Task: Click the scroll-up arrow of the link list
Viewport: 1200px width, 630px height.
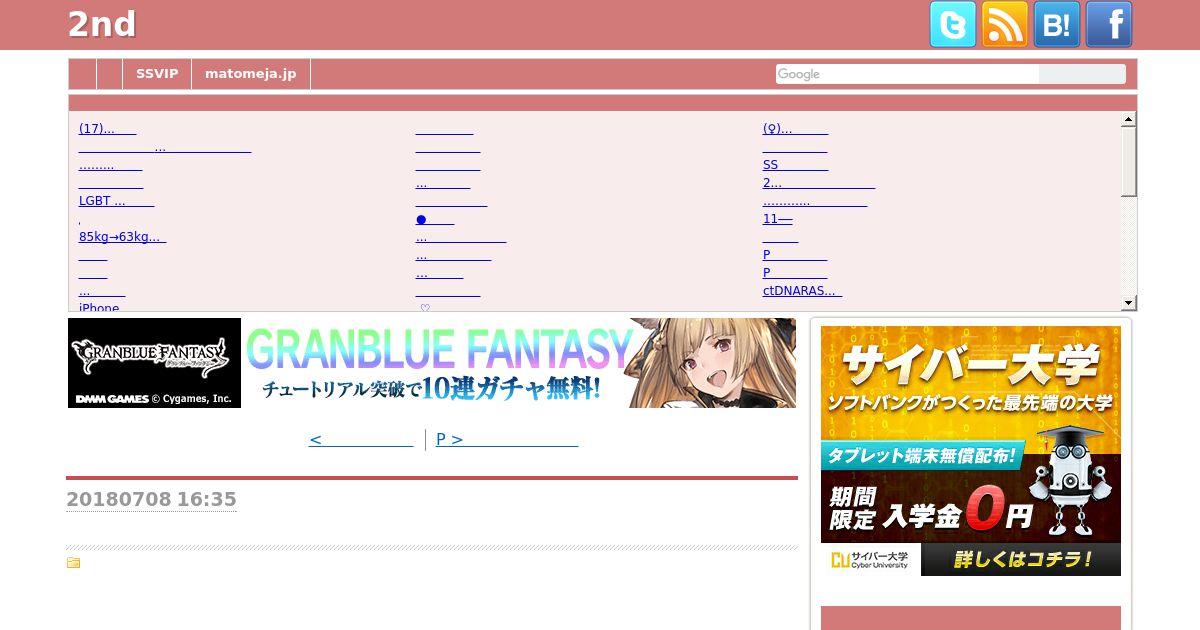Action: pos(1128,120)
